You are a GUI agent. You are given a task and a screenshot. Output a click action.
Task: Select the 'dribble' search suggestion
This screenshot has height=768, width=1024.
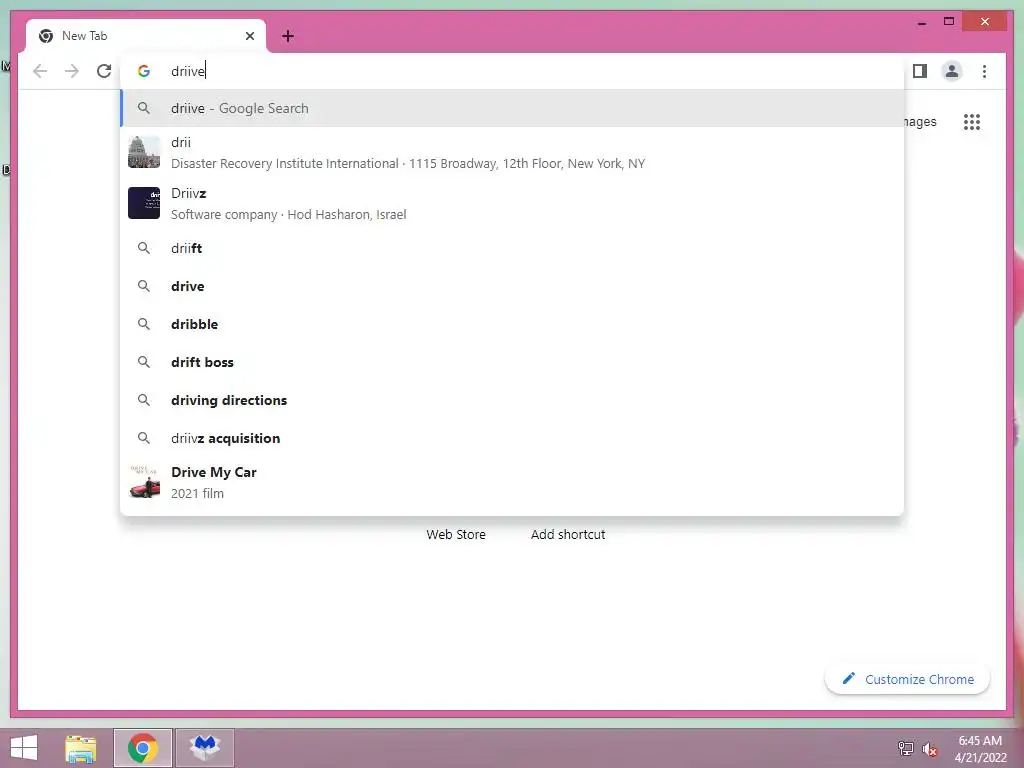point(512,324)
